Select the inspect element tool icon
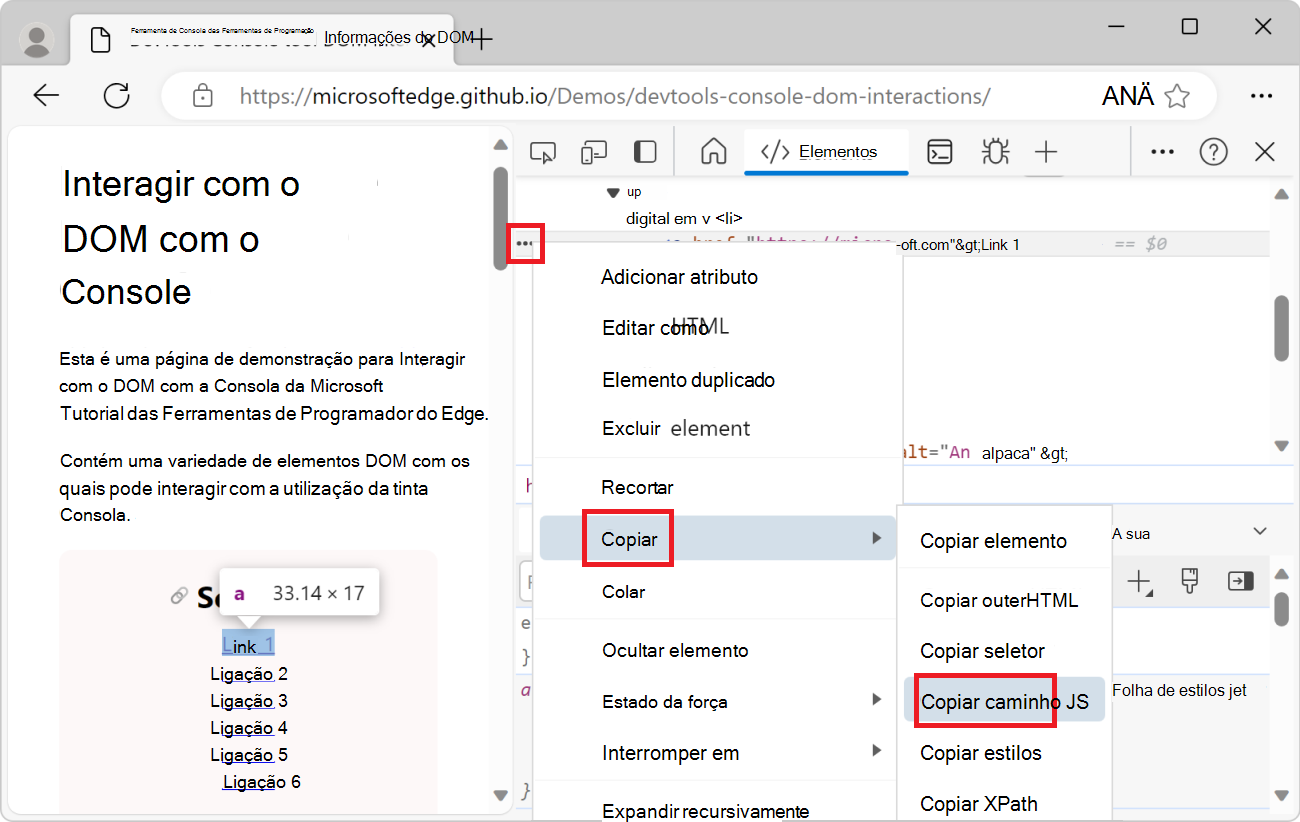Screen dimensions: 1300x822 pyautogui.click(x=543, y=151)
